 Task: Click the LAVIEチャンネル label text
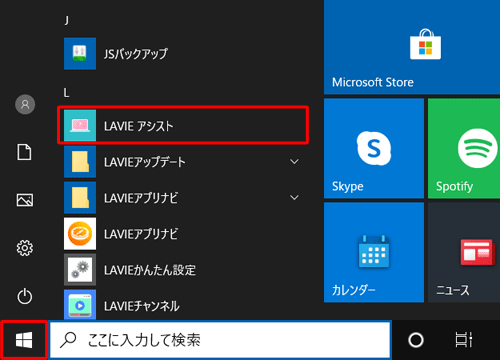[x=142, y=306]
